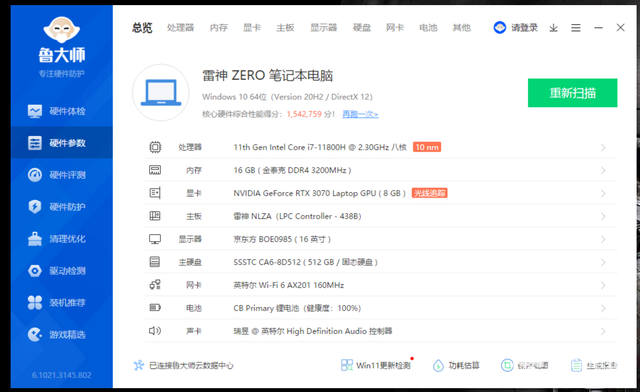
Task: Click 请登录 login text
Action: [524, 28]
